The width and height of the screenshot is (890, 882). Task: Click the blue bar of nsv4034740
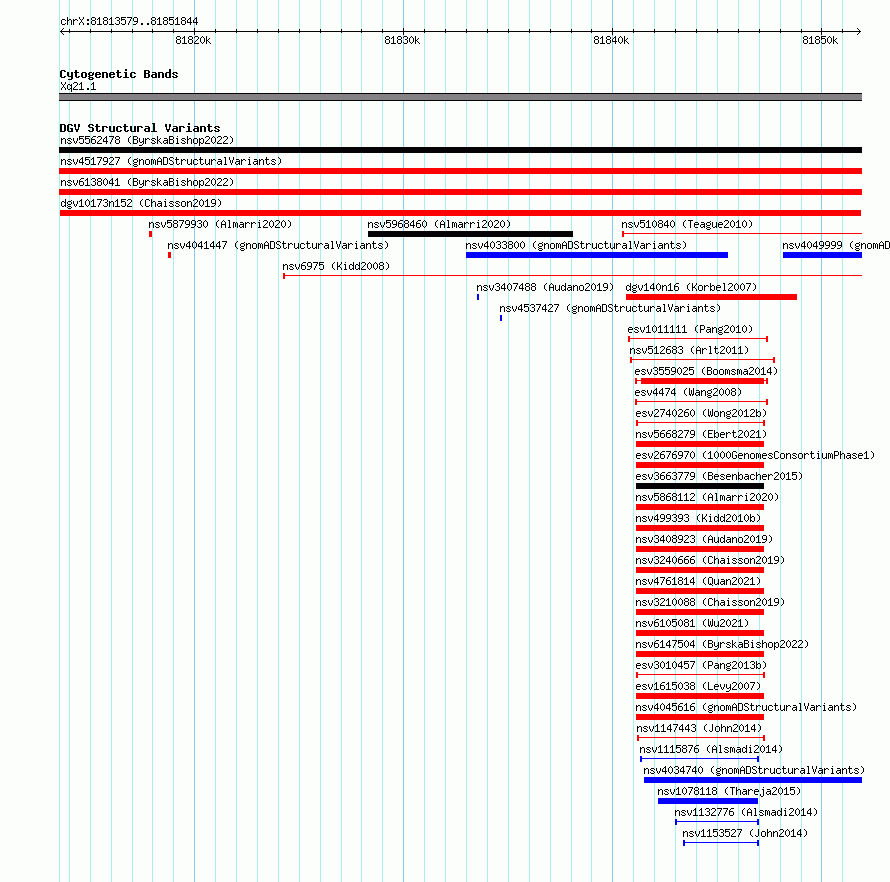[x=753, y=780]
